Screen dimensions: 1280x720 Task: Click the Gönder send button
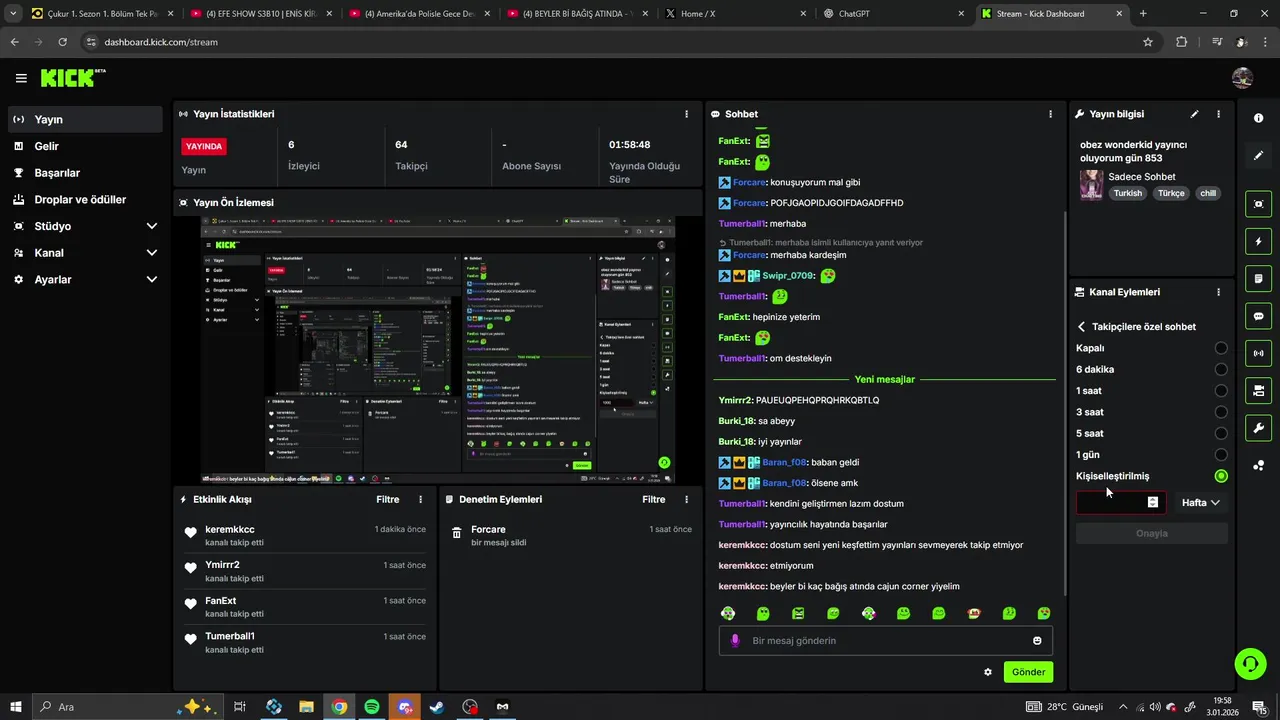1028,672
